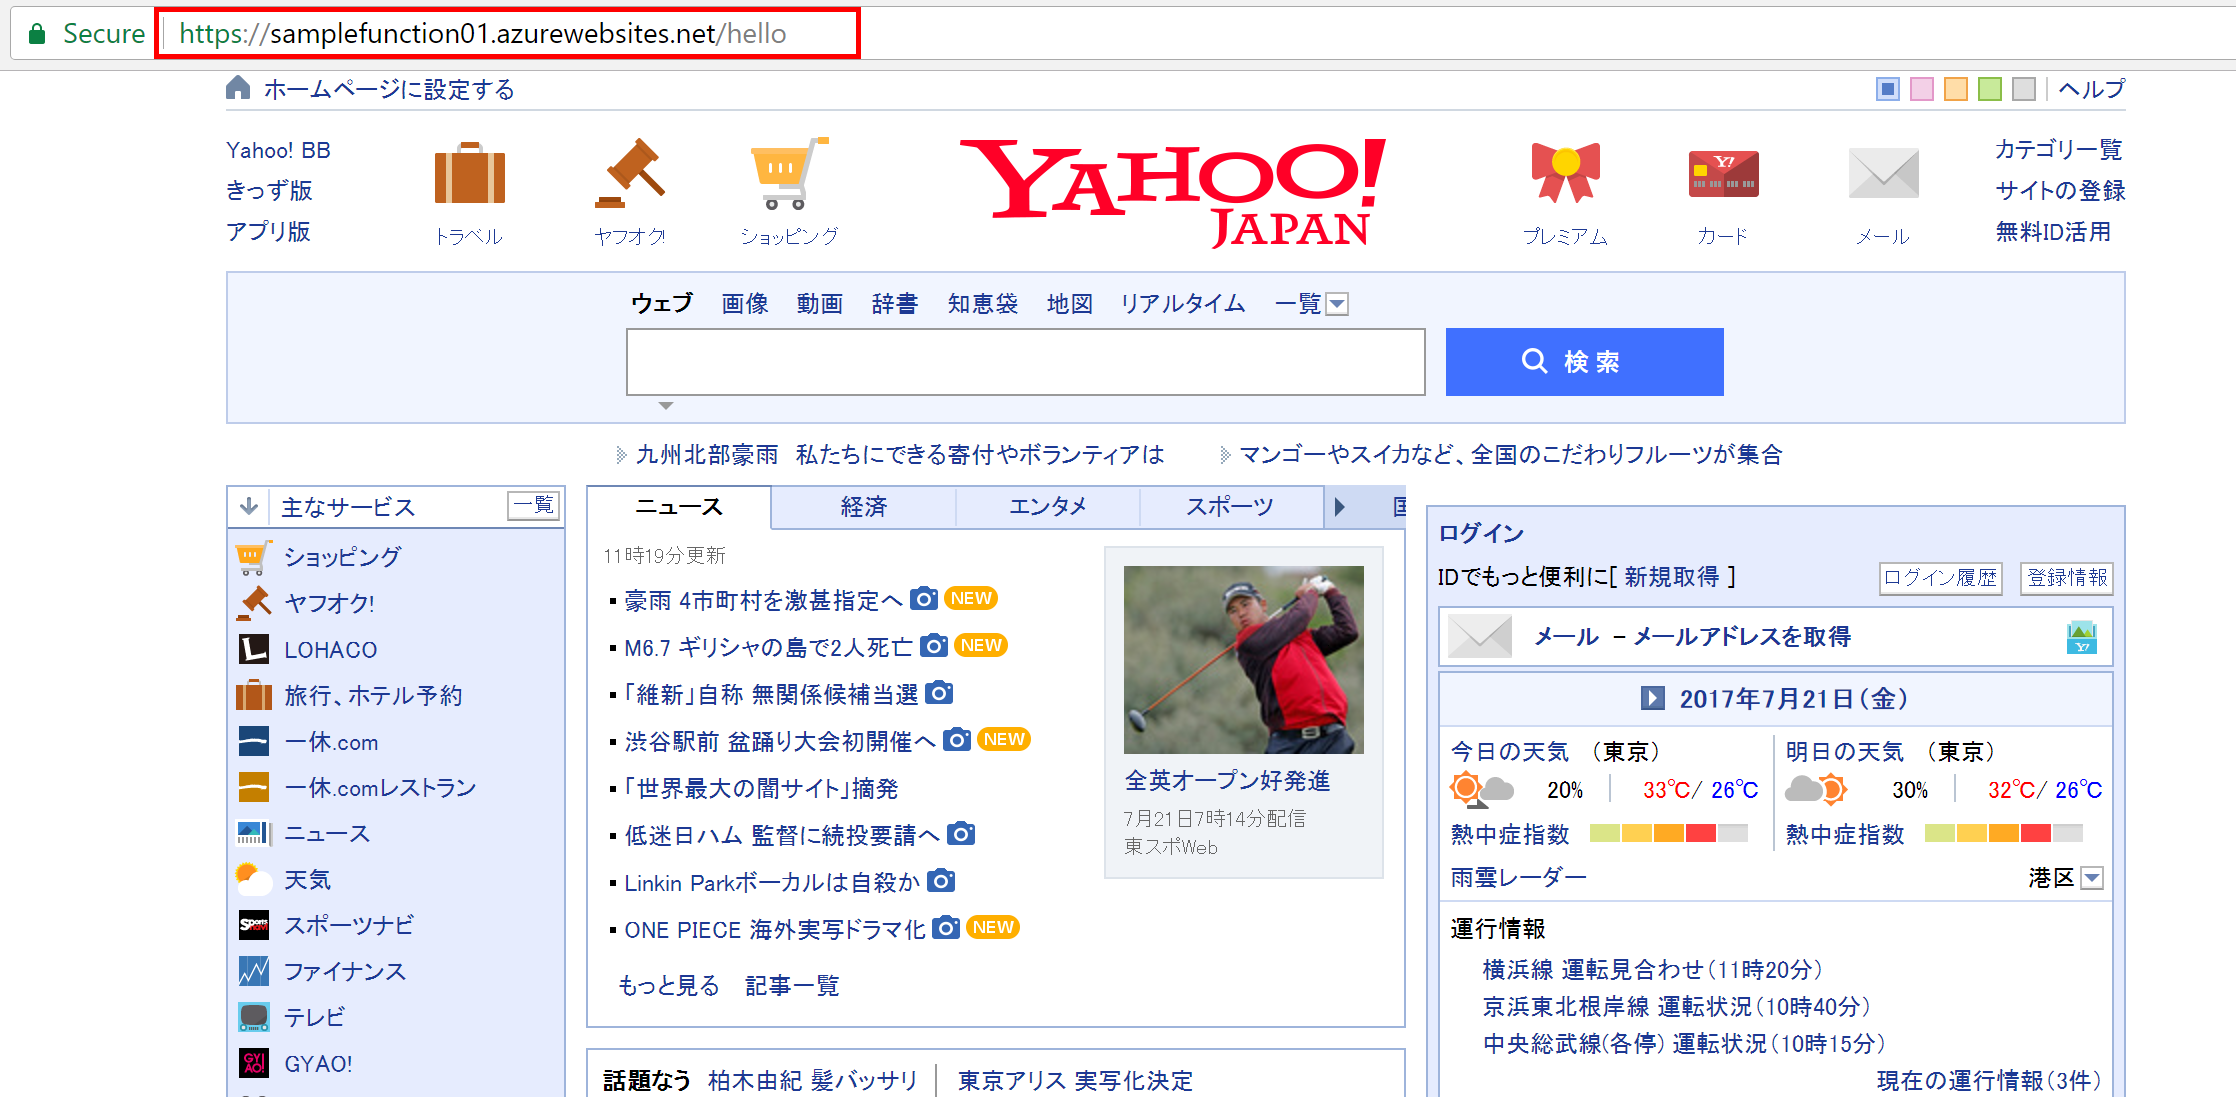Open the ヤフオク! auction gavel icon
The height and width of the screenshot is (1097, 2236).
(630, 173)
